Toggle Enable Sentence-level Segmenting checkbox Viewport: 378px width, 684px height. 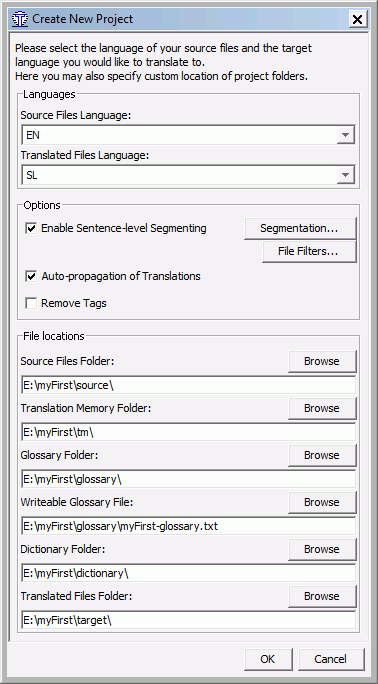coord(31,228)
